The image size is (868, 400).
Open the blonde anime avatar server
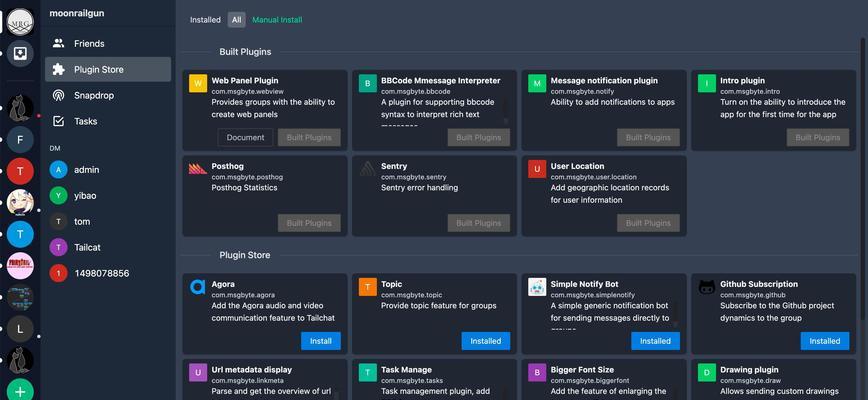(20, 202)
